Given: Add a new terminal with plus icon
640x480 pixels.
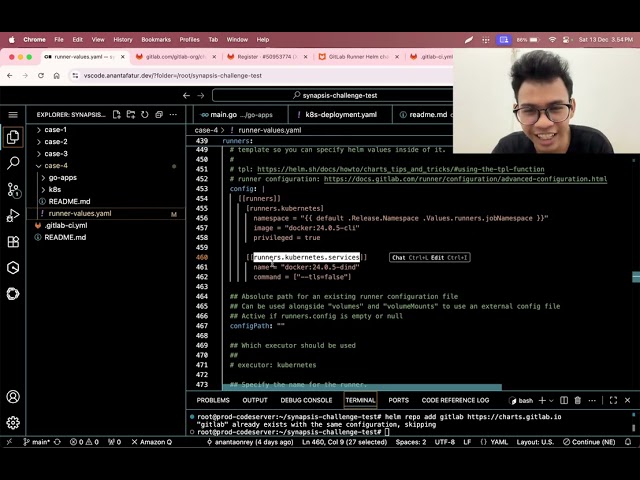Looking at the screenshot, I should [x=542, y=400].
